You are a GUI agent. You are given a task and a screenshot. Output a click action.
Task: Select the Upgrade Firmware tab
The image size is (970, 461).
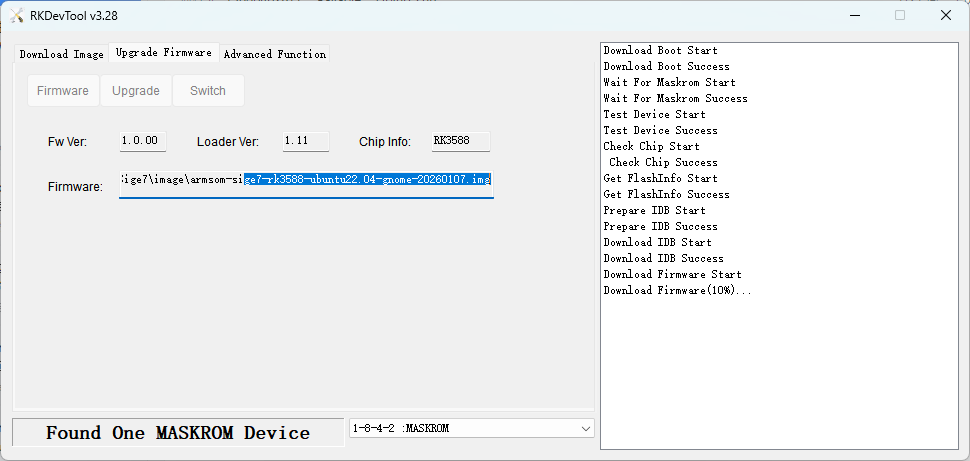[163, 53]
